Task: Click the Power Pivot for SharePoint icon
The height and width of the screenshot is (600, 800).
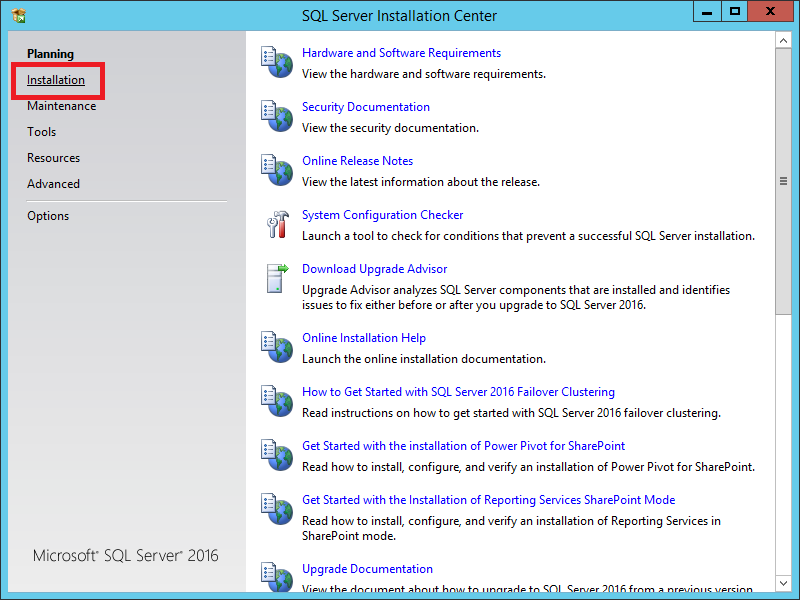Action: [x=275, y=454]
